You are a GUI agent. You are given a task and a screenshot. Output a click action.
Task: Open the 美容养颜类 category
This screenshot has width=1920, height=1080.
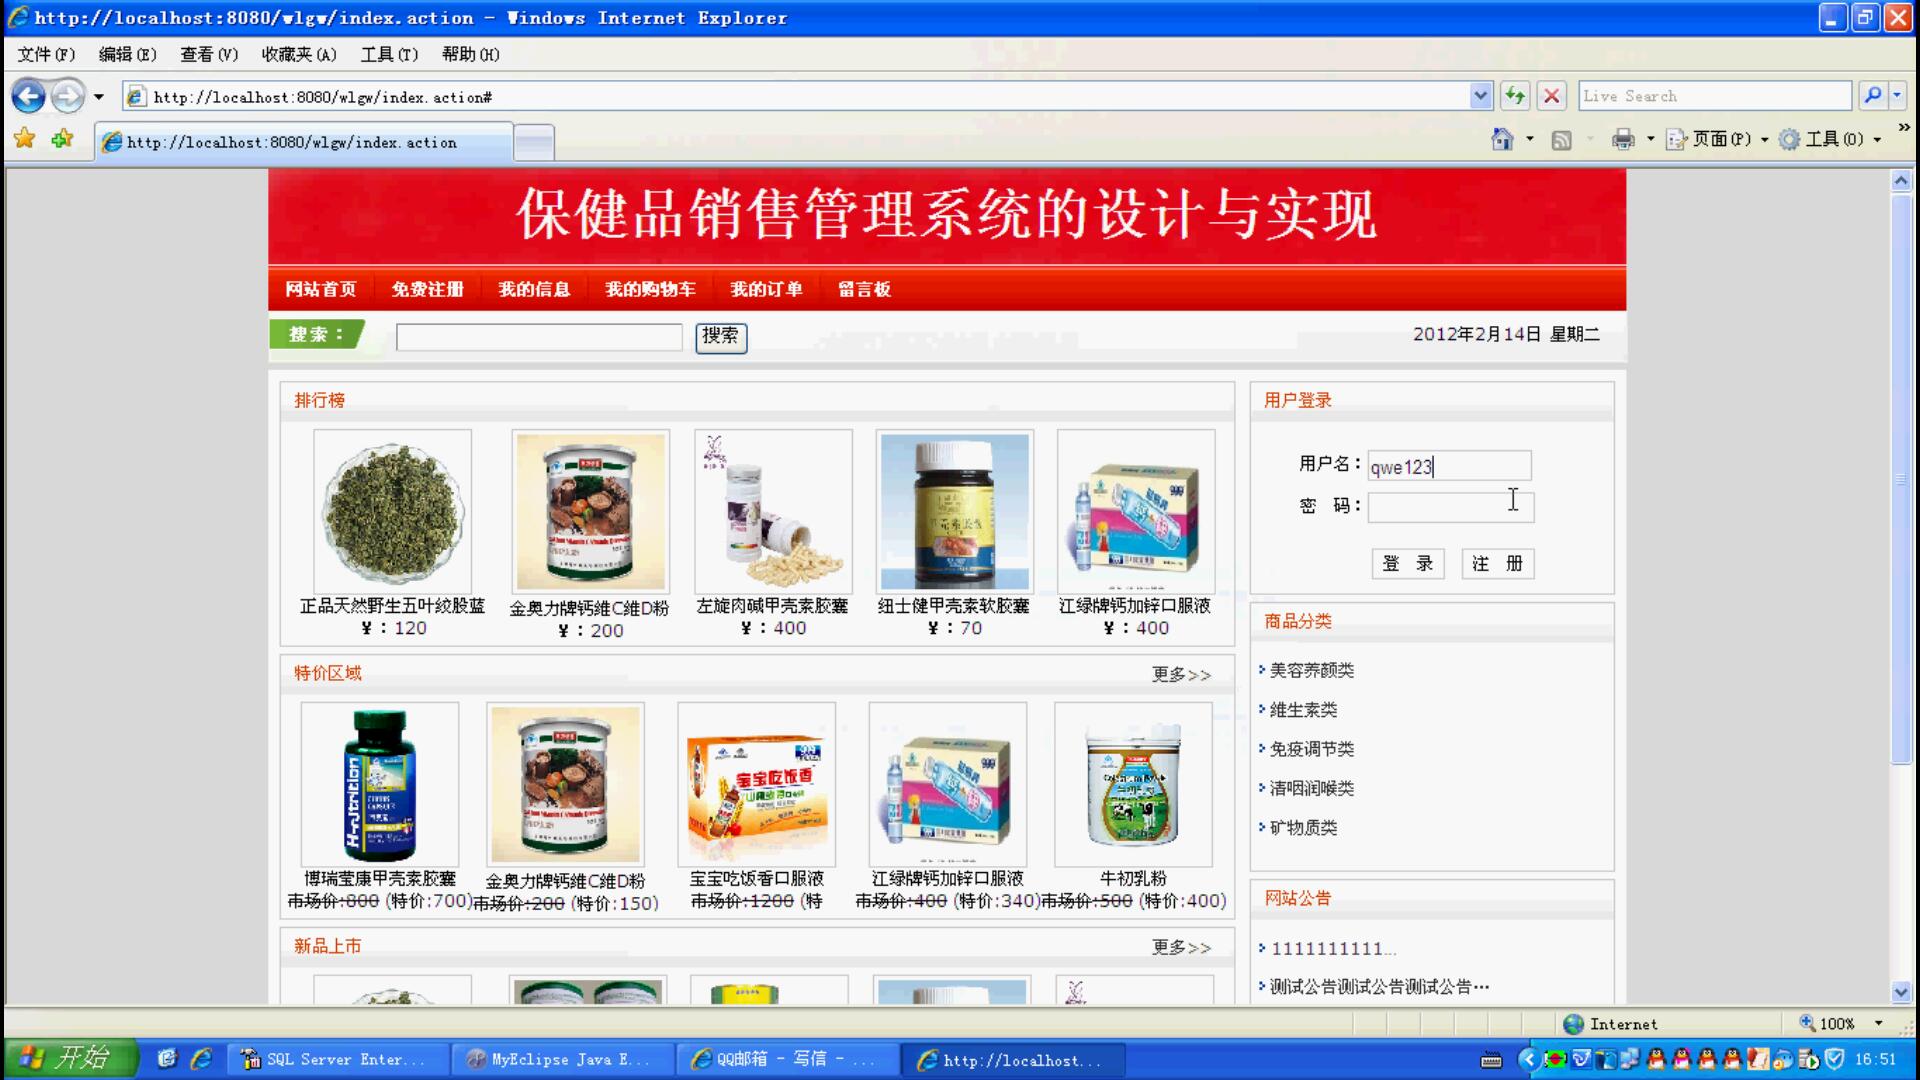[x=1311, y=670]
